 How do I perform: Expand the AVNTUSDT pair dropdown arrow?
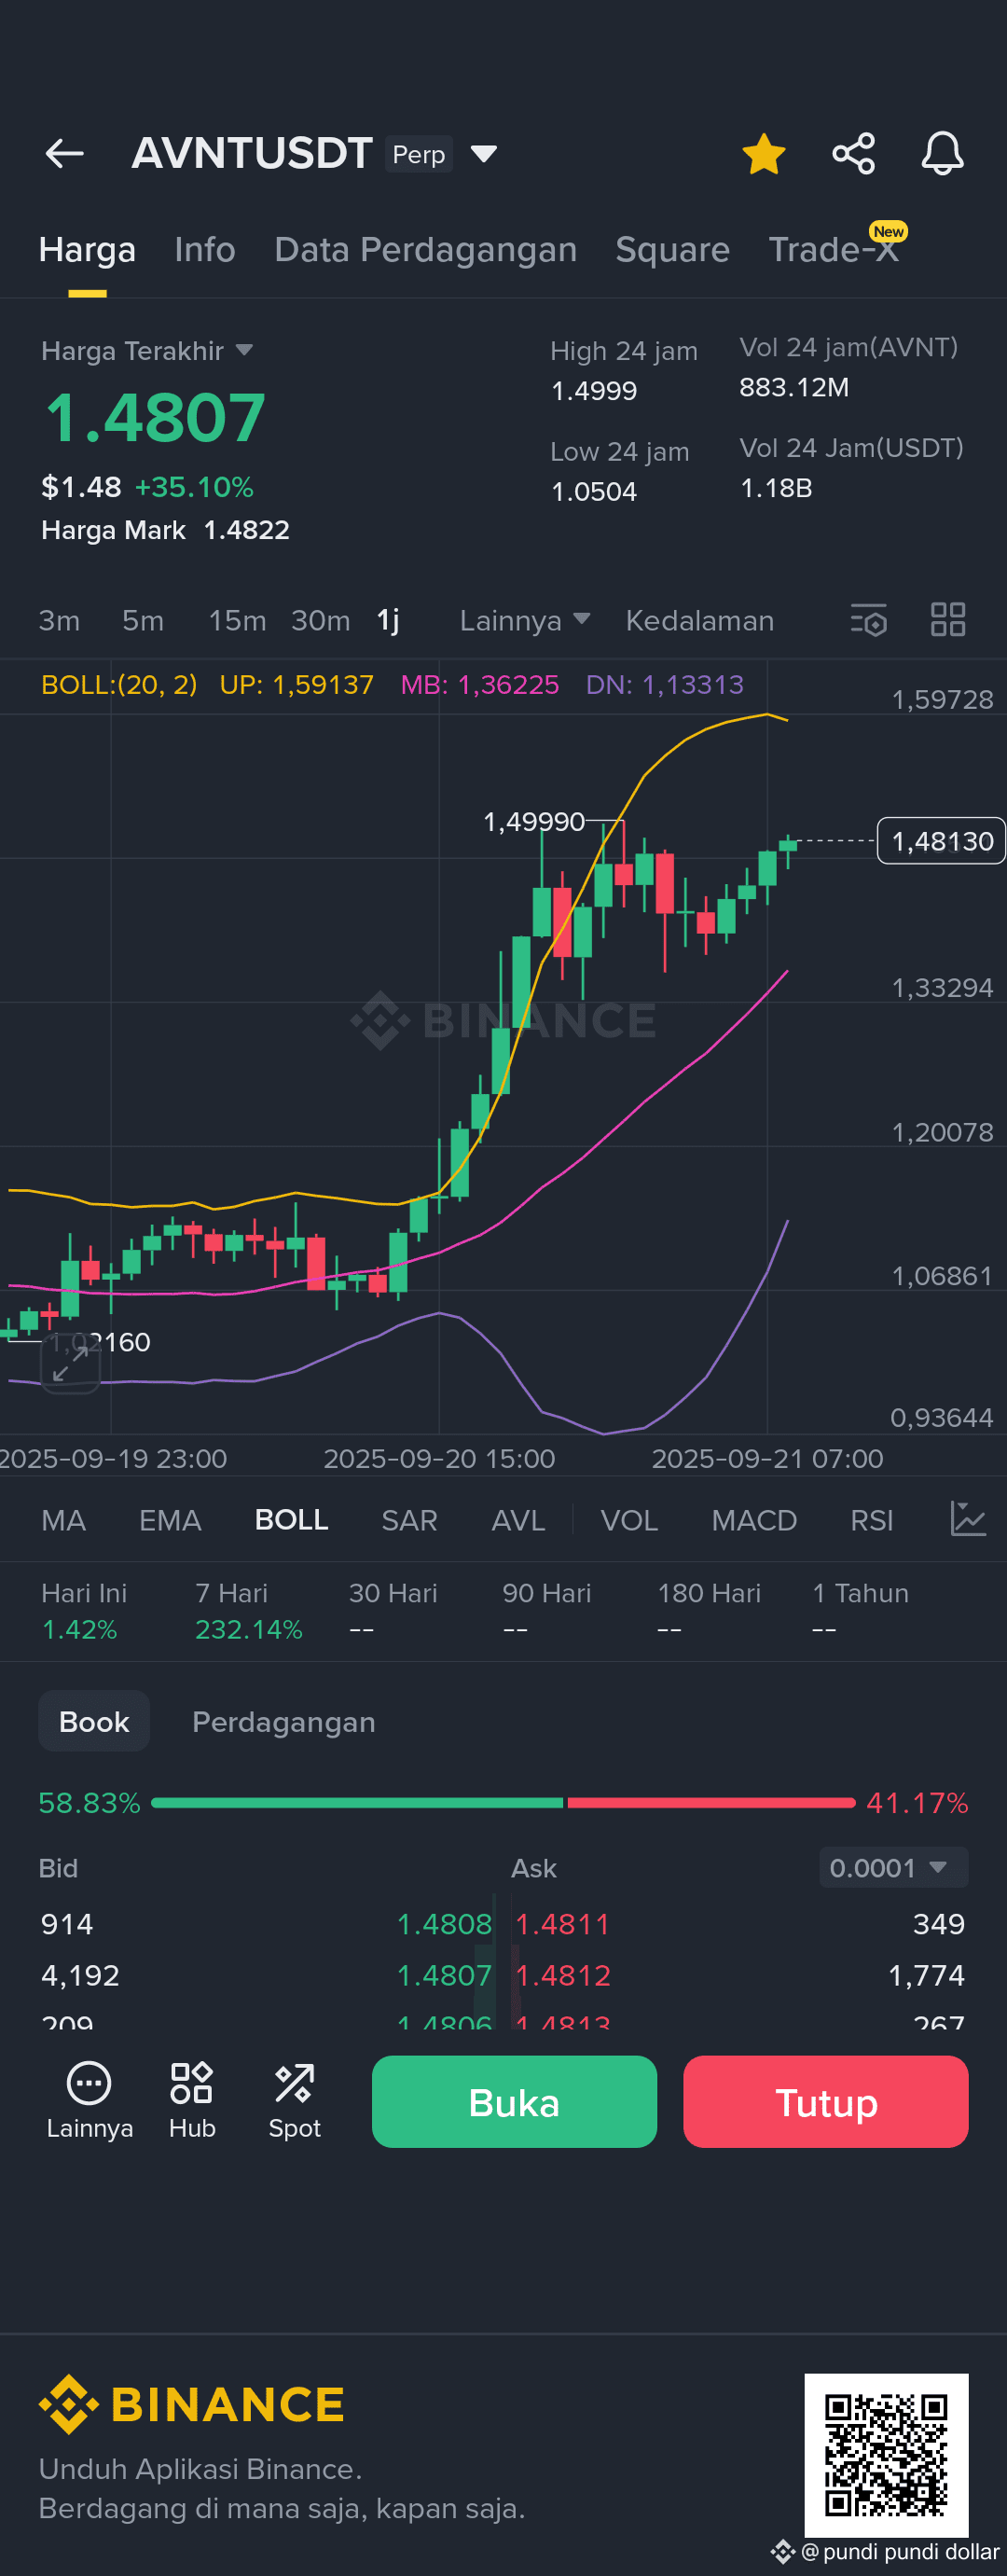point(484,154)
